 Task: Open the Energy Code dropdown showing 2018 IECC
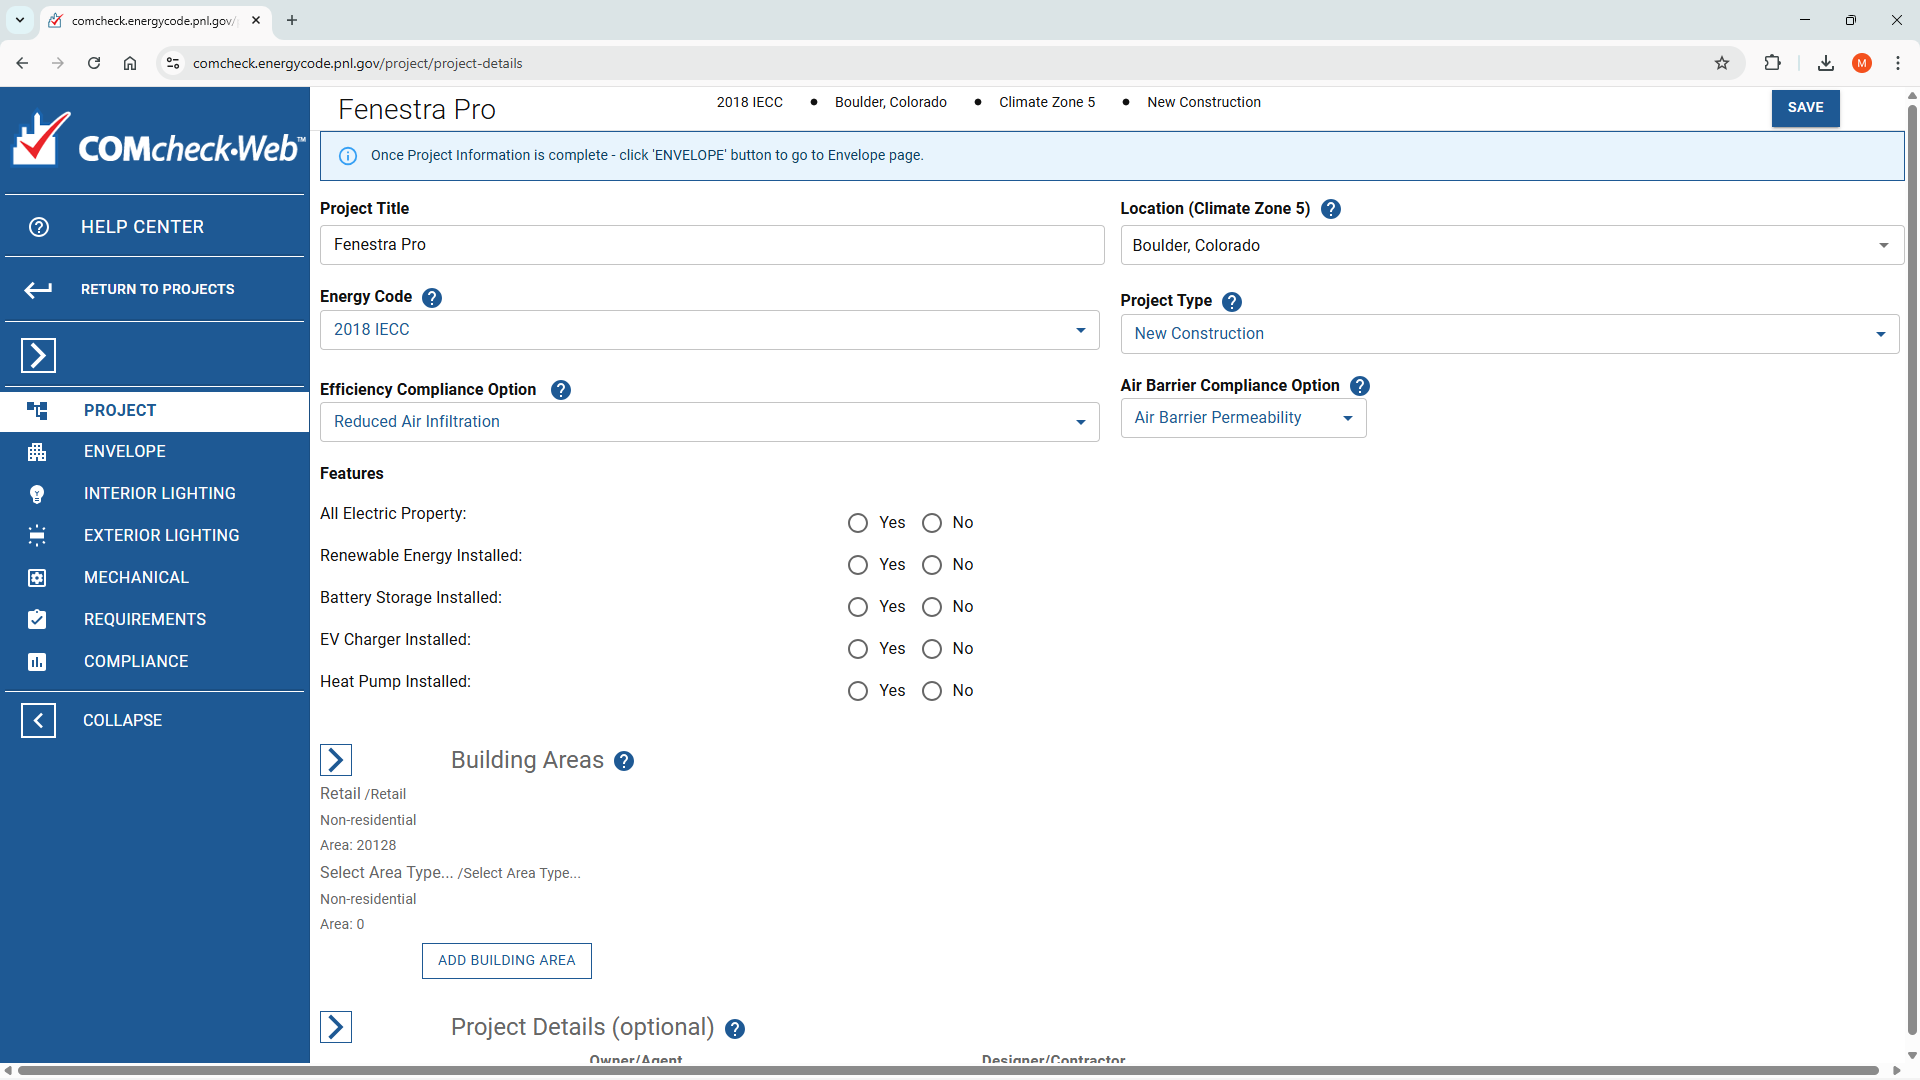tap(709, 330)
